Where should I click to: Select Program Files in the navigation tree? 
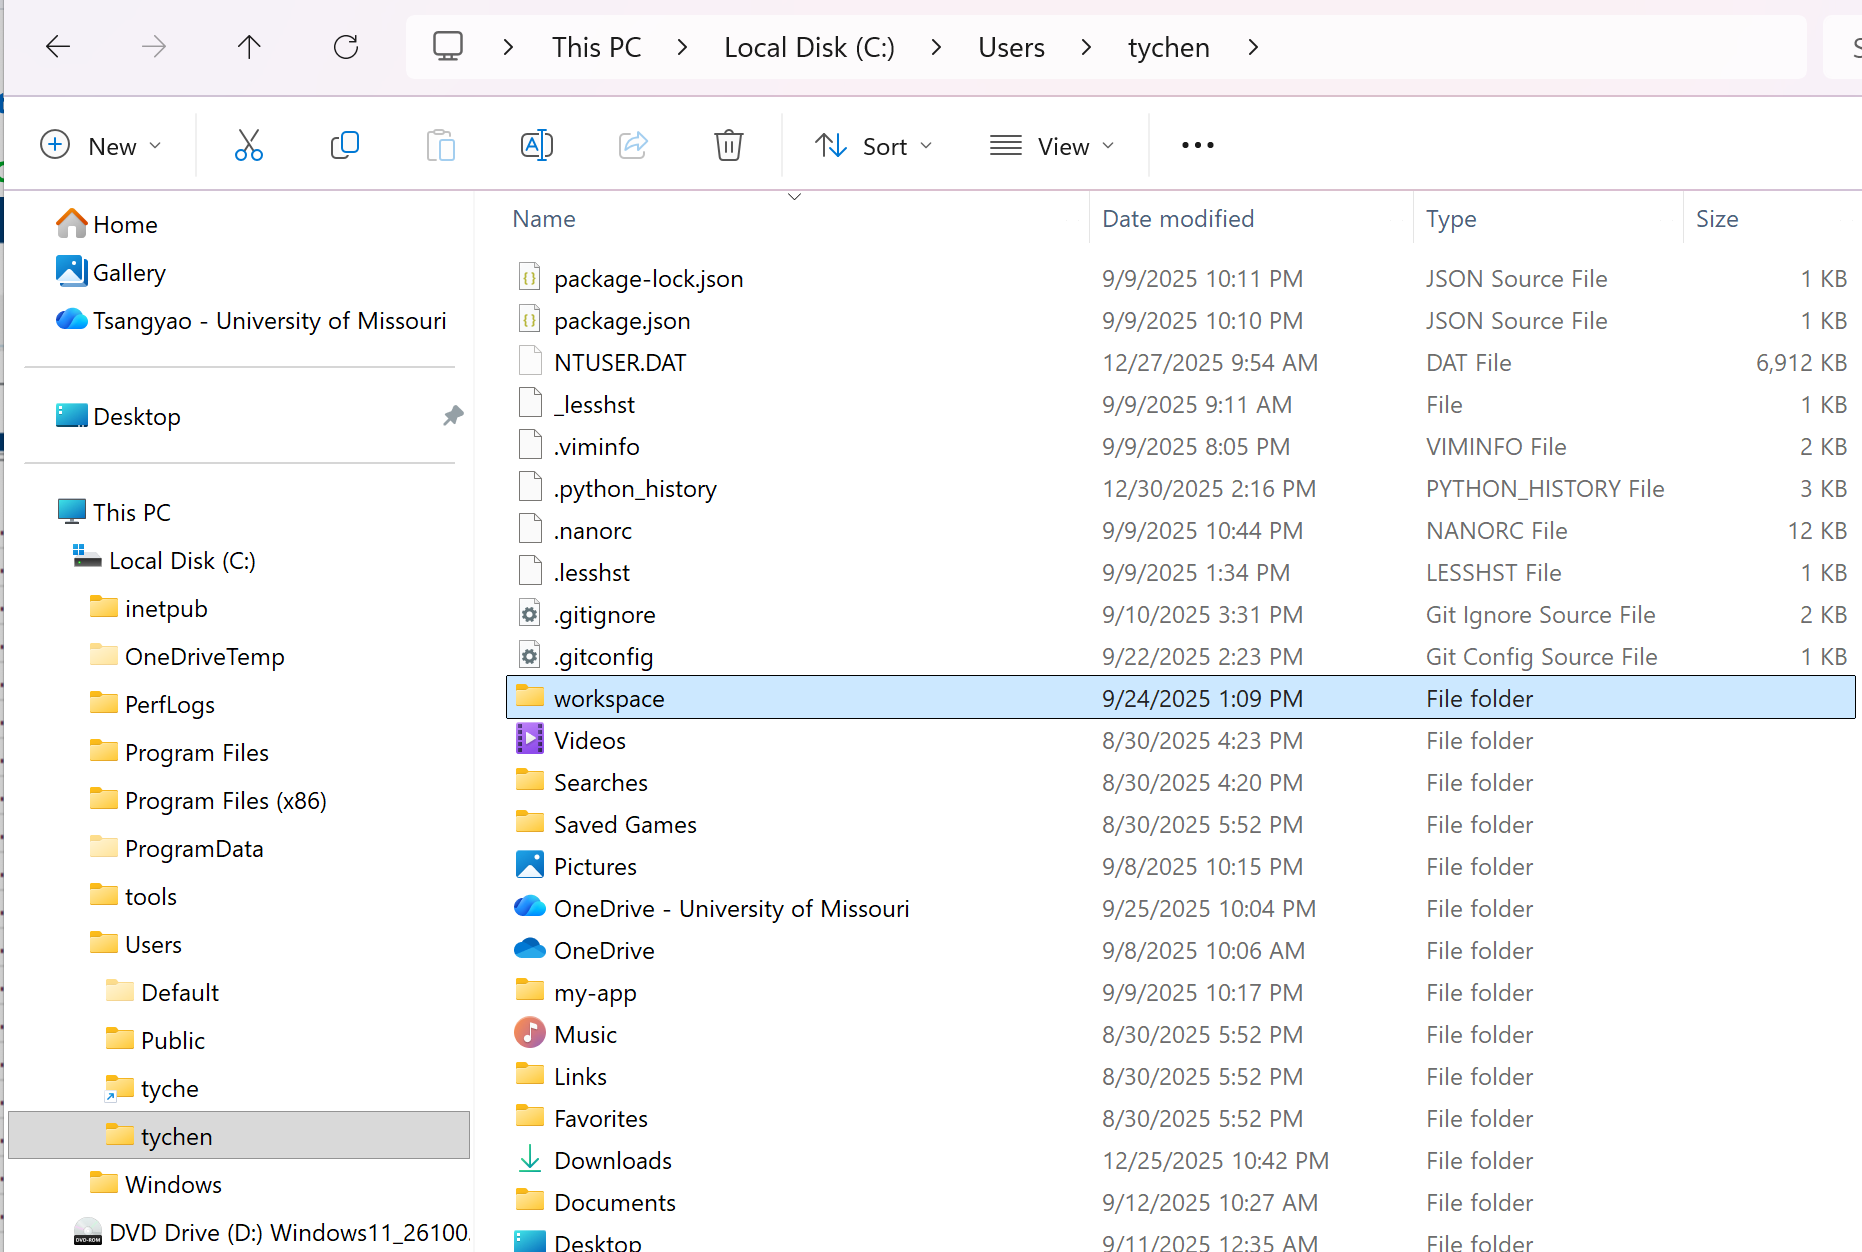tap(196, 753)
